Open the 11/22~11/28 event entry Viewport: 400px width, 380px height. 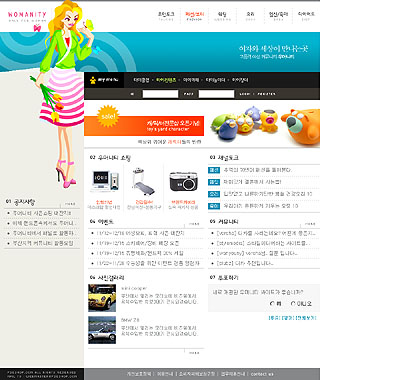click(x=148, y=263)
